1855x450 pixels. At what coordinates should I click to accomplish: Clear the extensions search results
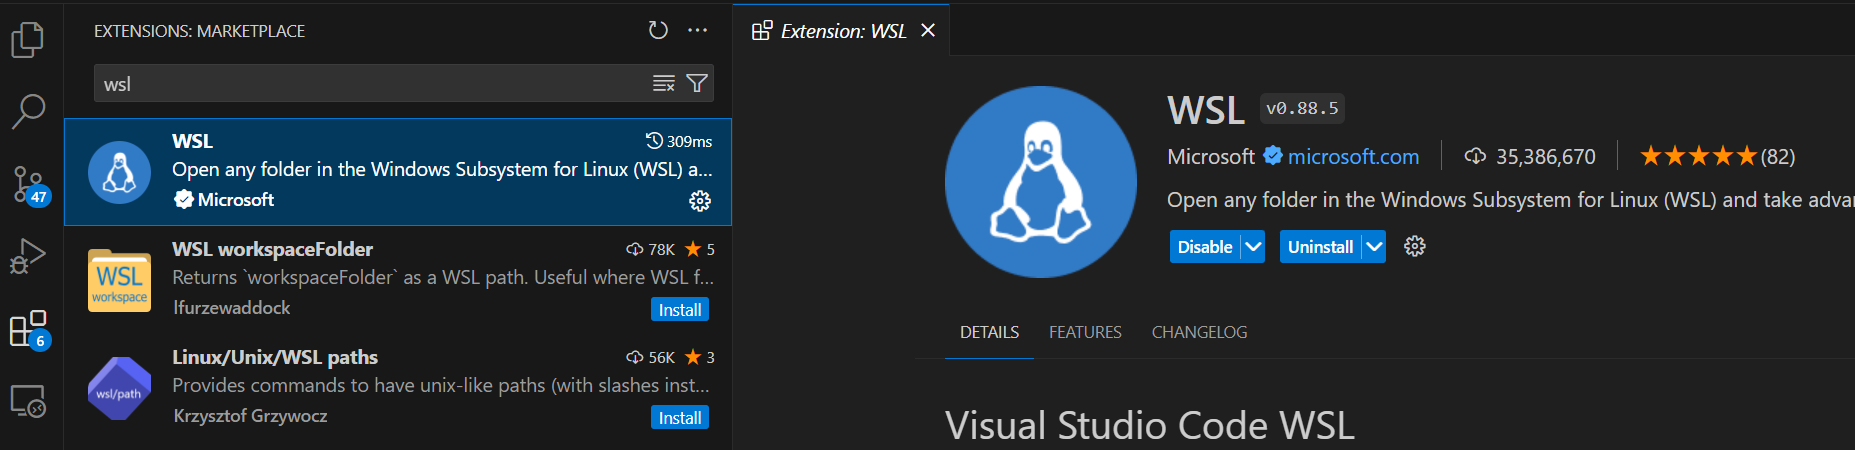click(664, 83)
